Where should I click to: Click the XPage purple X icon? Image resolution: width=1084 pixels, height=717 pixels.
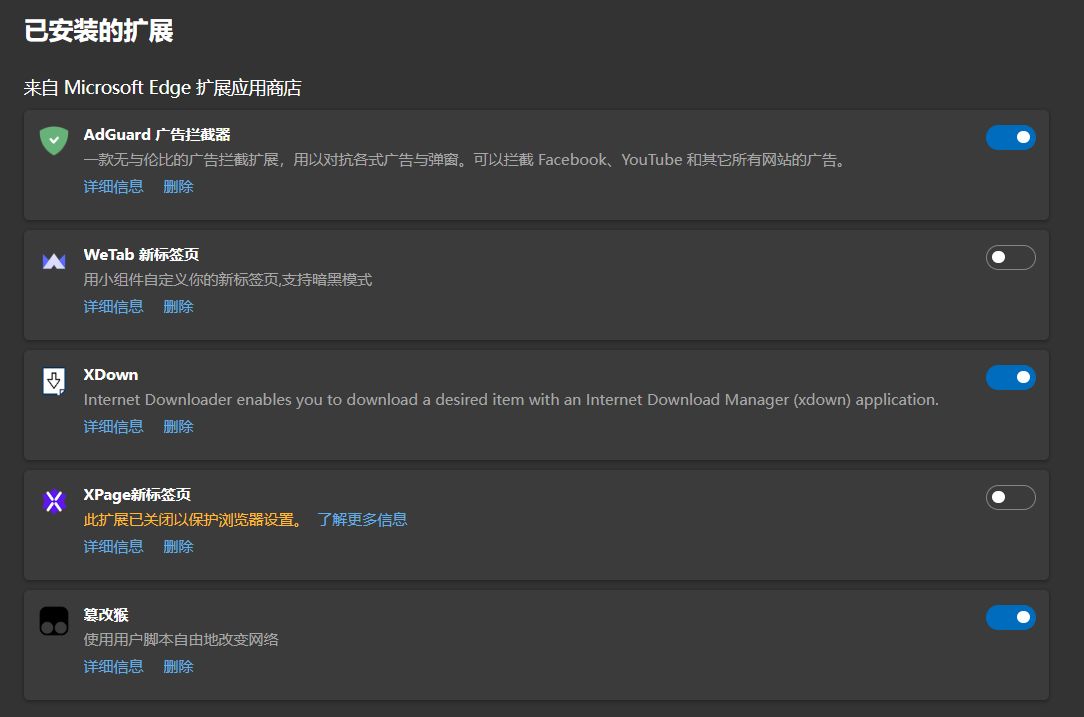(54, 501)
